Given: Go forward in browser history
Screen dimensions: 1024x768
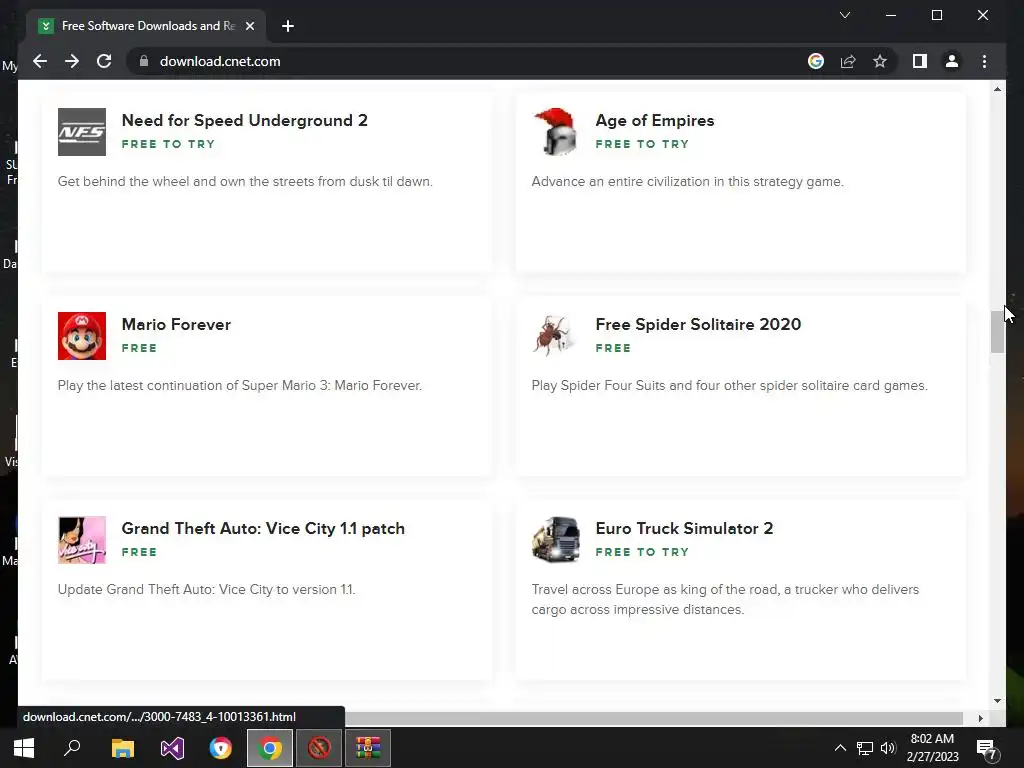Looking at the screenshot, I should pos(72,61).
